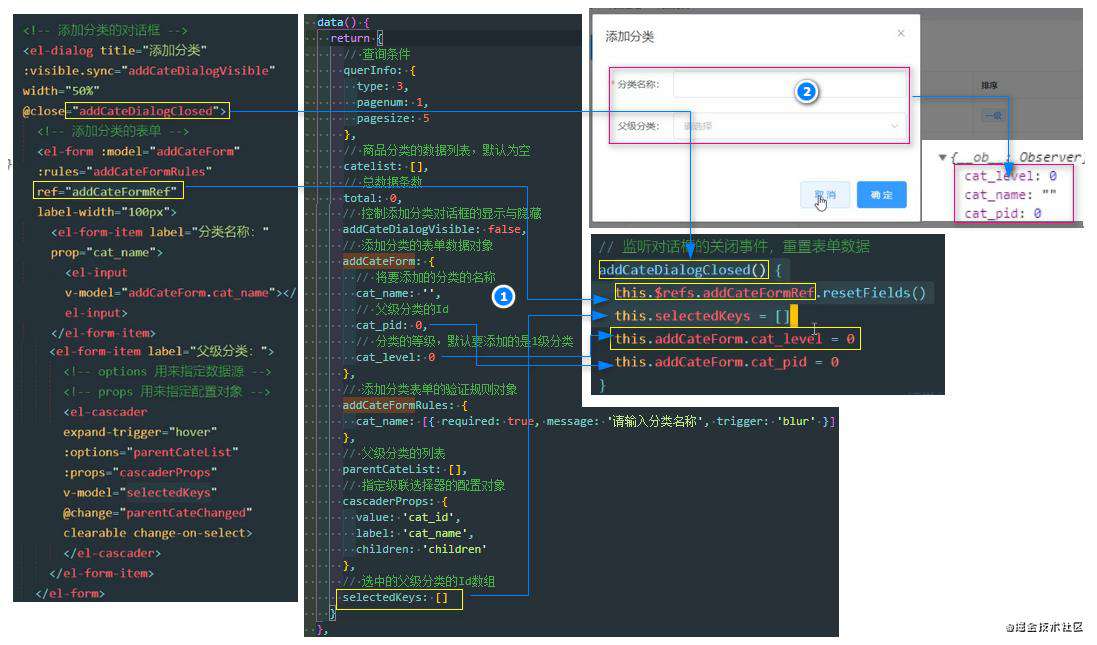The image size is (1097, 645).
Task: Click the "value: 'cat_id'," line
Action: pos(409,517)
